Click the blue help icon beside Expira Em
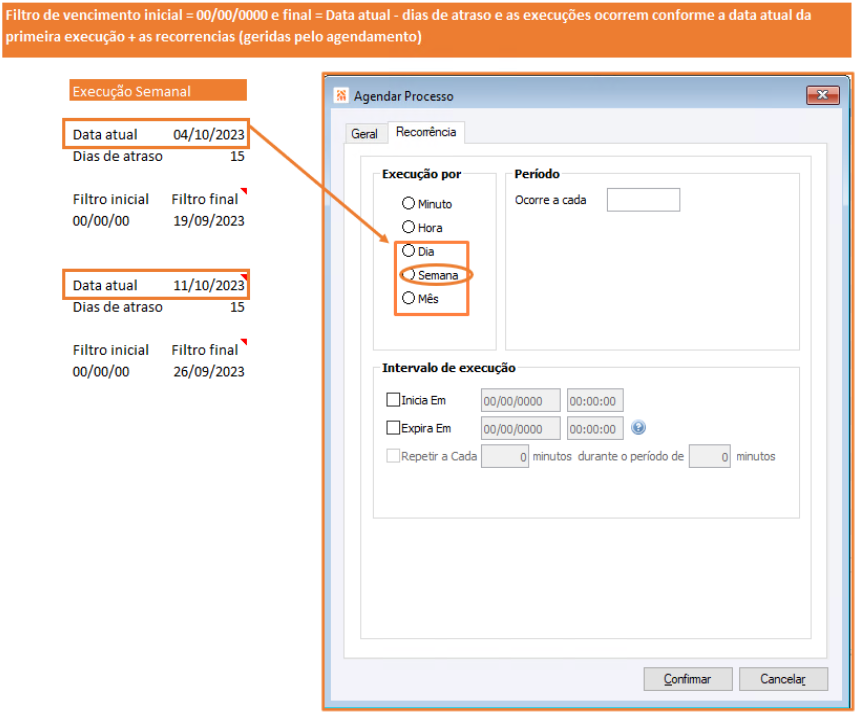The image size is (858, 717). [x=640, y=428]
